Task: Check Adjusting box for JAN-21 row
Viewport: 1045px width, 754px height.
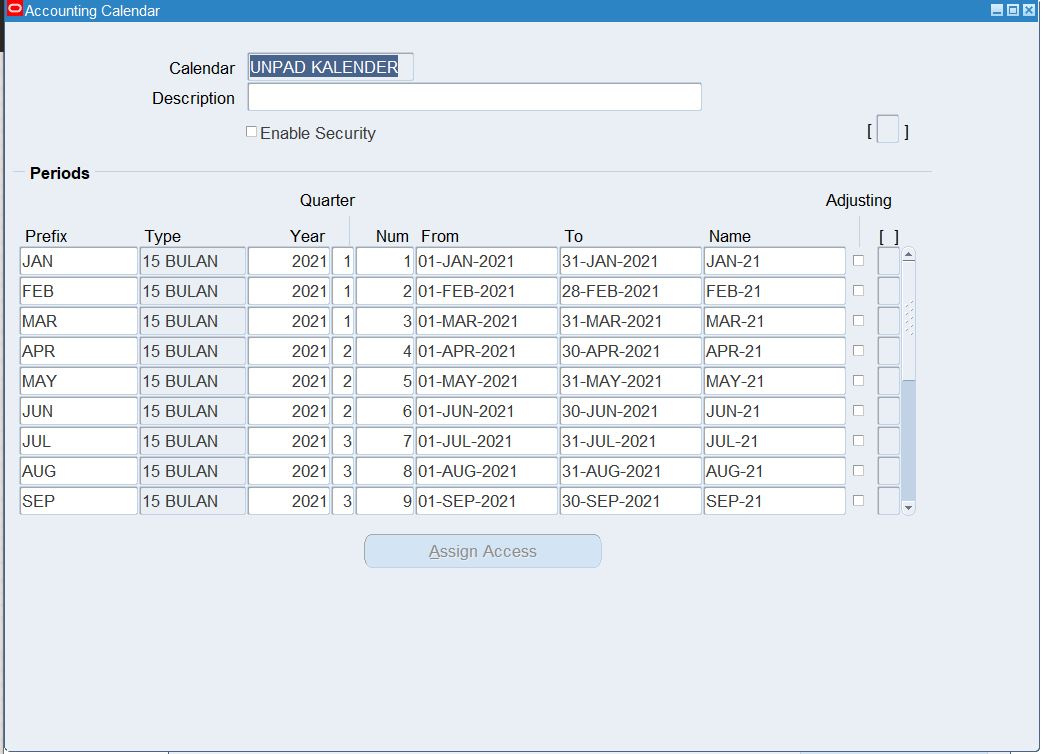Action: (x=858, y=261)
